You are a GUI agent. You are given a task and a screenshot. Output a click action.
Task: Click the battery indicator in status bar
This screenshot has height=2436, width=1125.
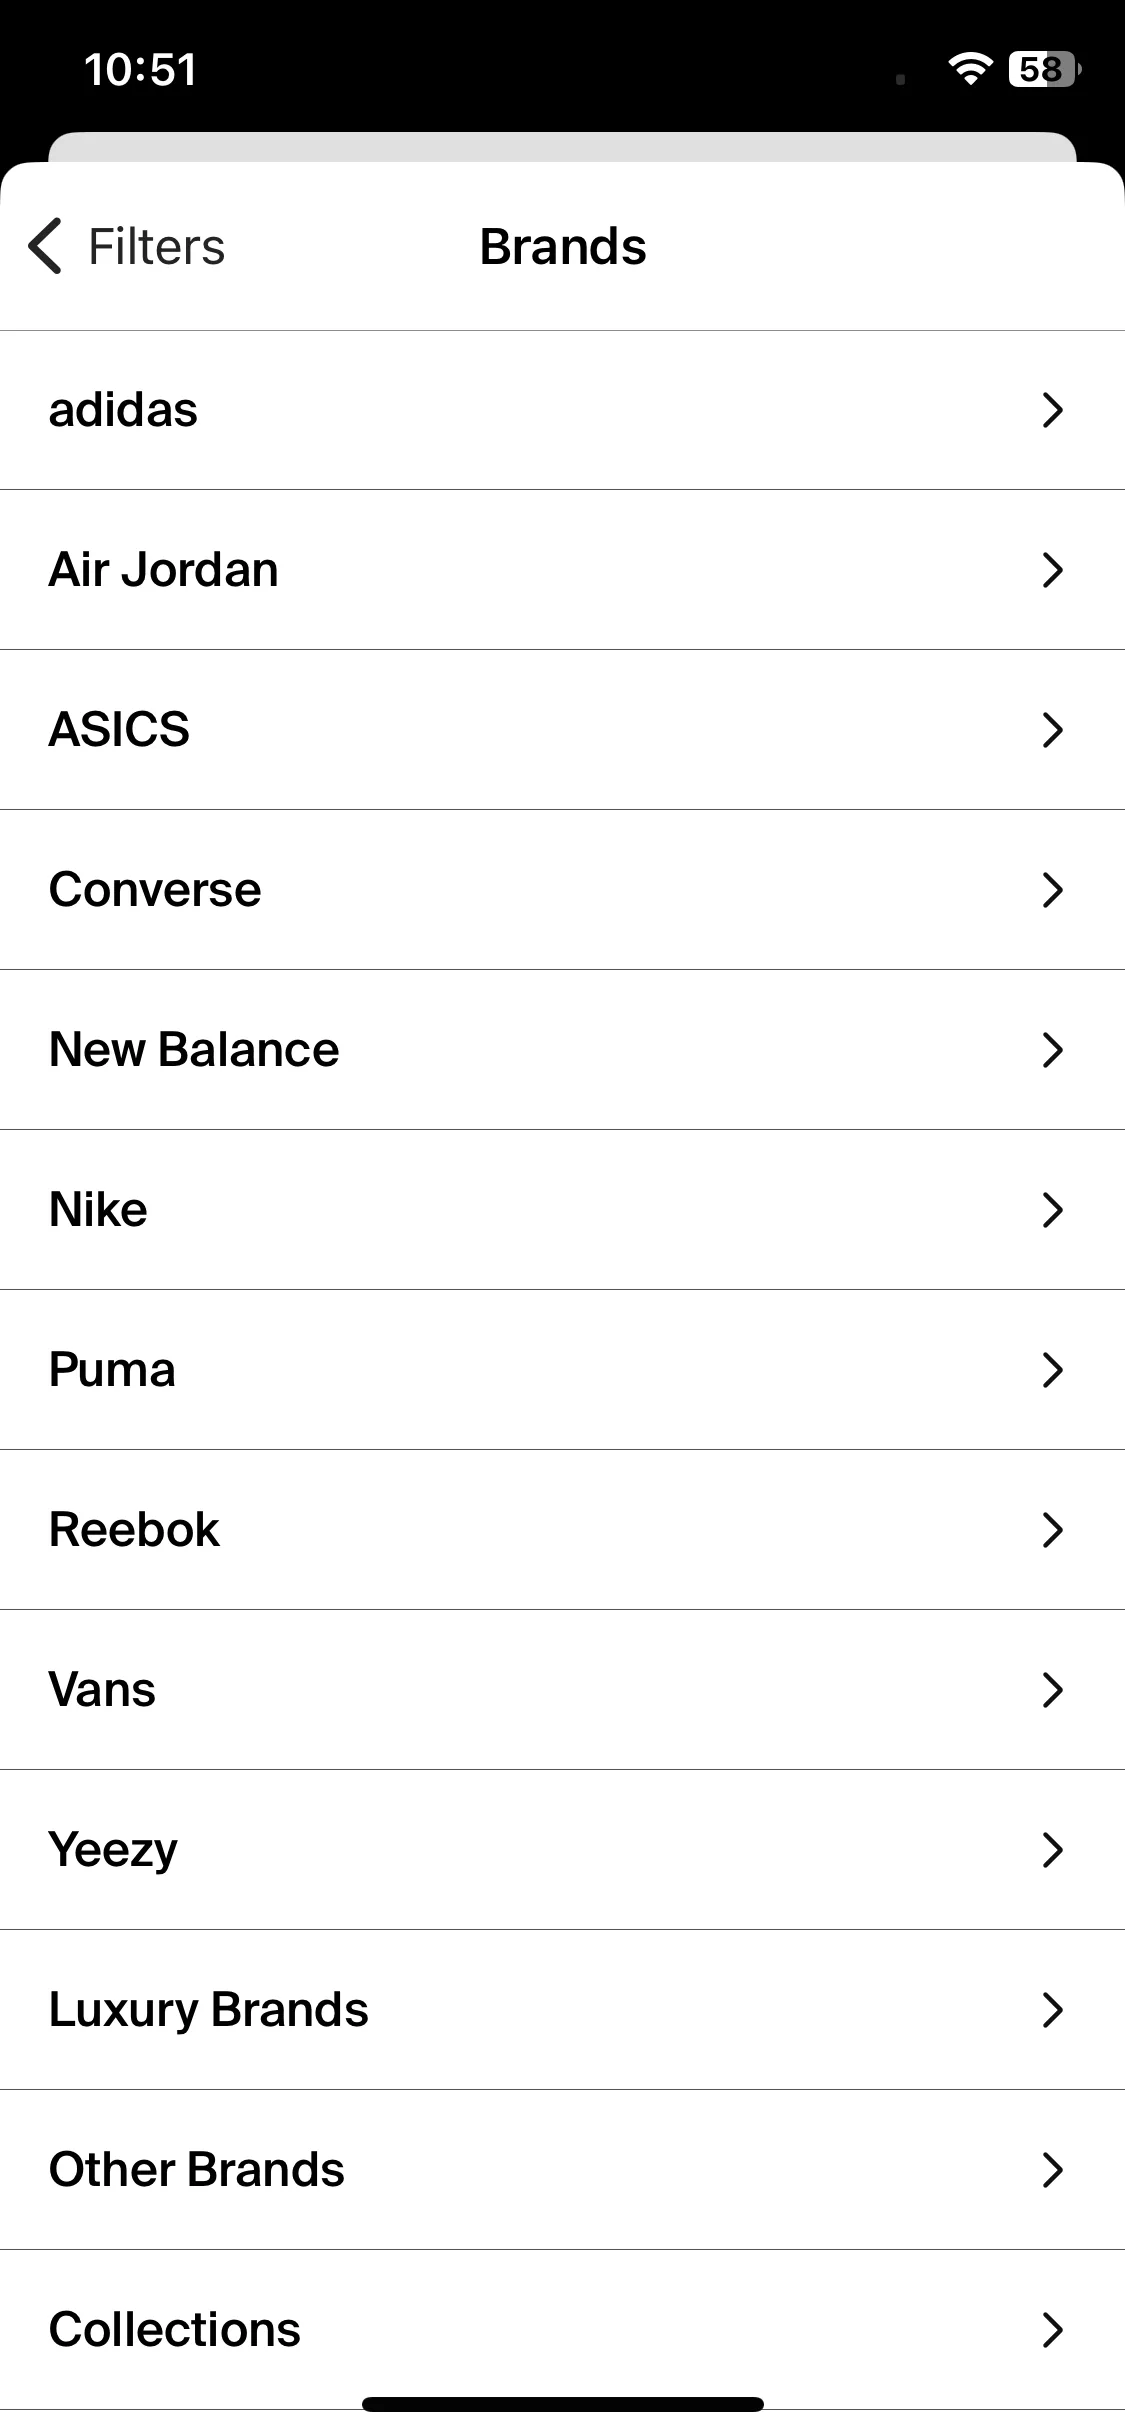1045,69
